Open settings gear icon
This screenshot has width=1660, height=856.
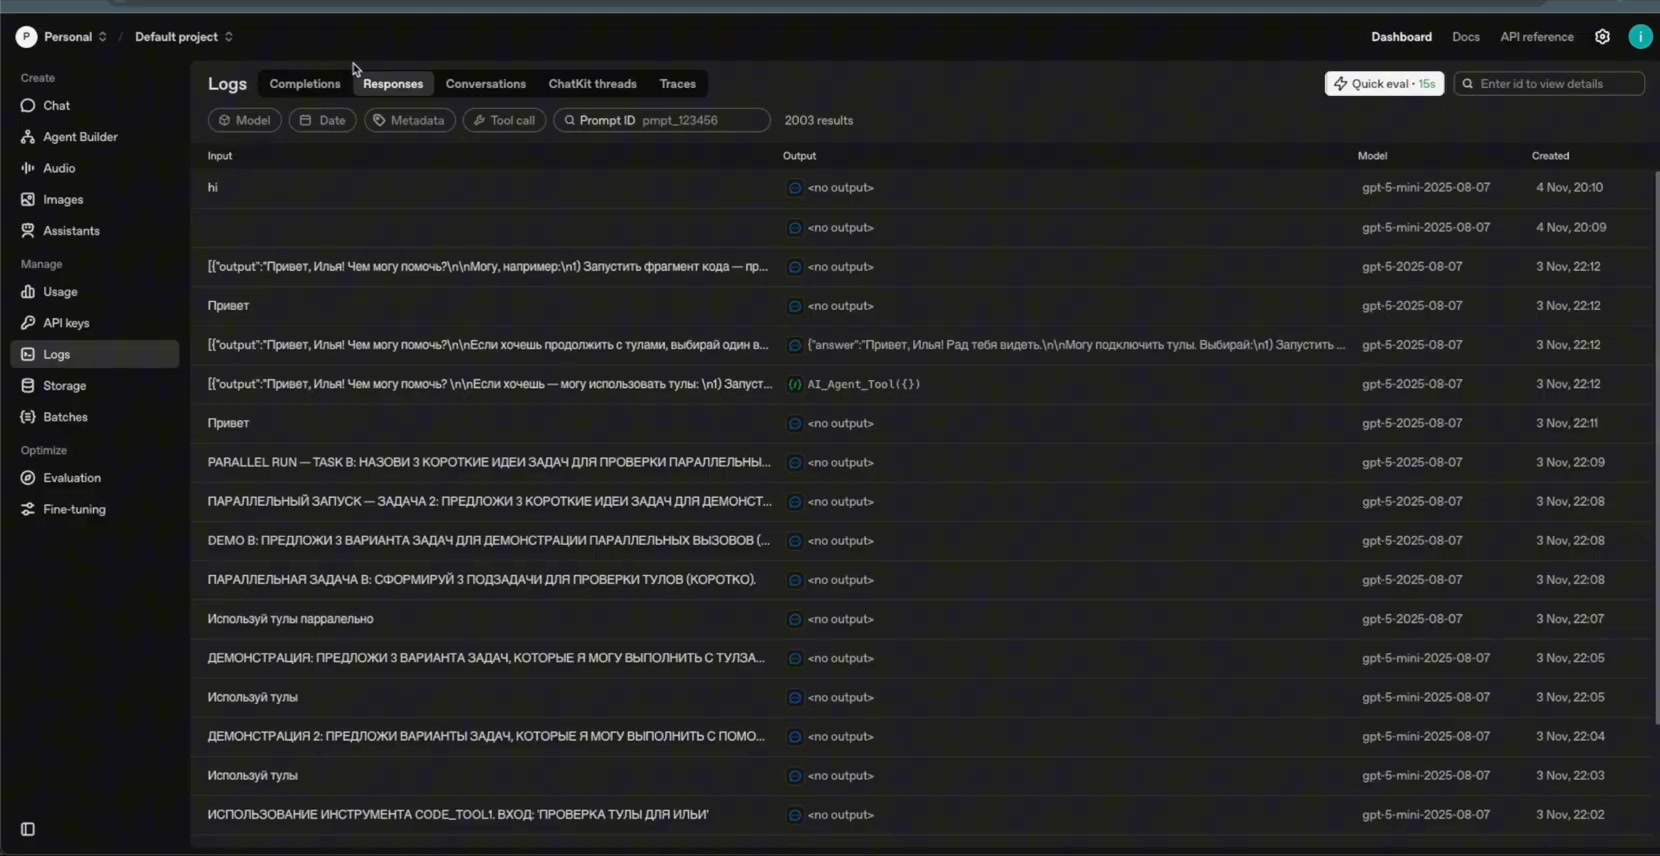coord(1602,37)
